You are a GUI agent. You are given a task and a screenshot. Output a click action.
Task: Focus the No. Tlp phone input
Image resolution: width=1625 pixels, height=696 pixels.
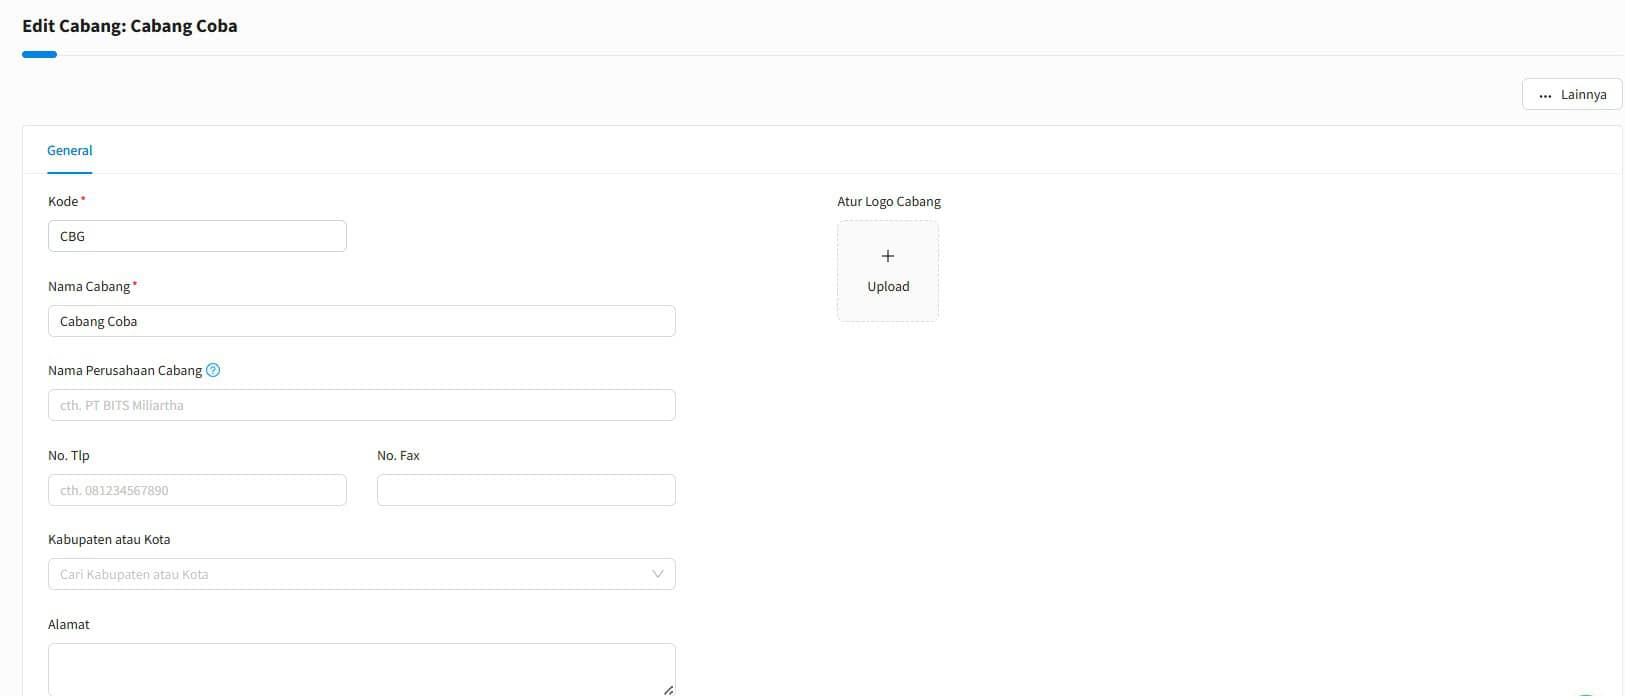(x=197, y=490)
